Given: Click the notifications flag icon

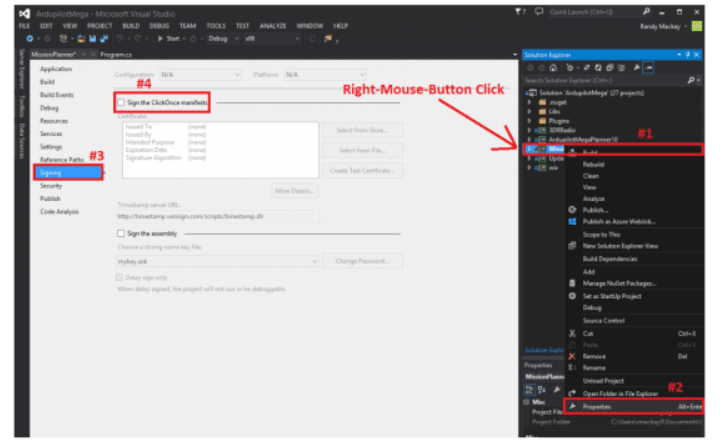Looking at the screenshot, I should (519, 12).
